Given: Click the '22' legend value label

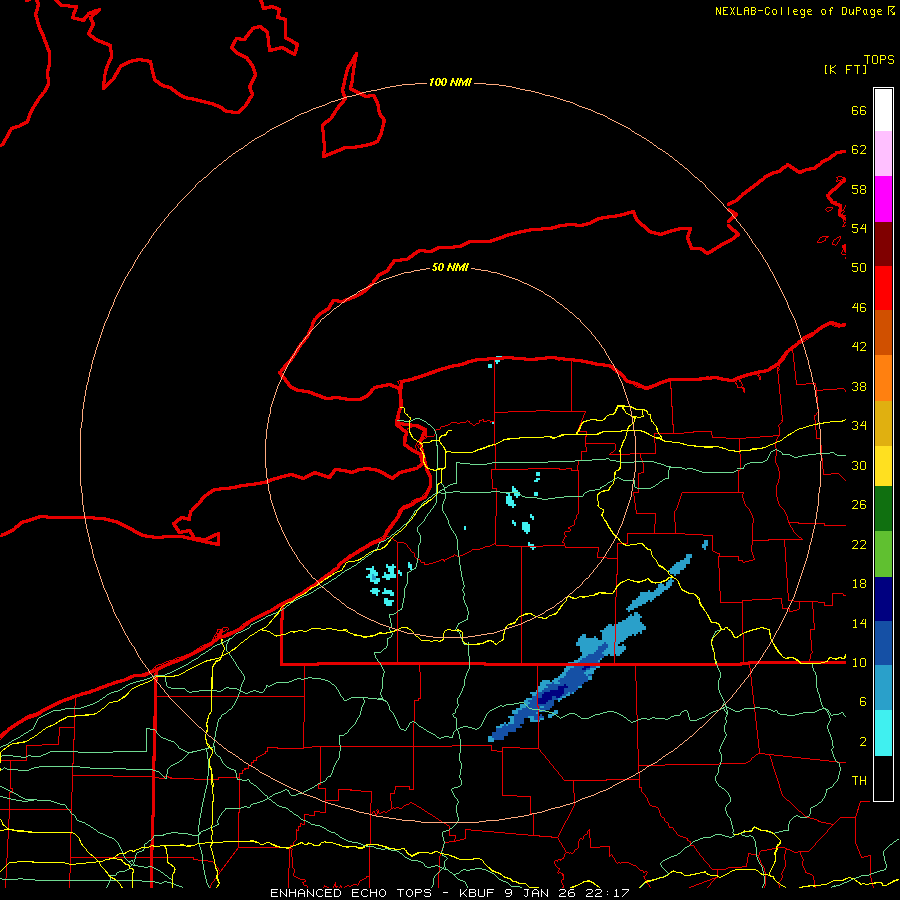Looking at the screenshot, I should tap(859, 545).
